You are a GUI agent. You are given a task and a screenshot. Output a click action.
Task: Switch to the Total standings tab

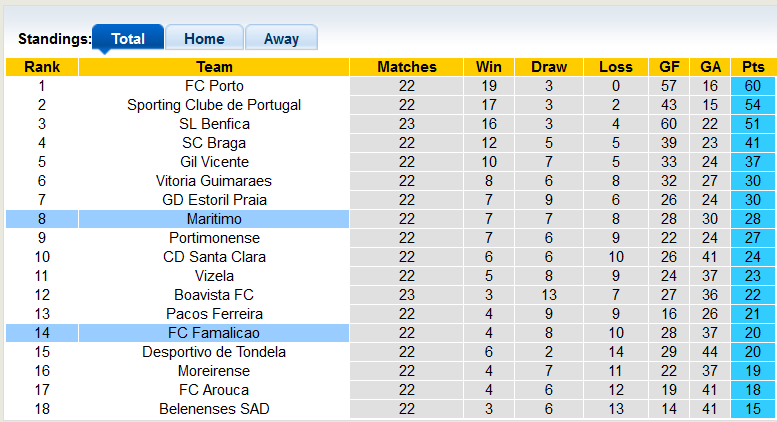point(128,39)
